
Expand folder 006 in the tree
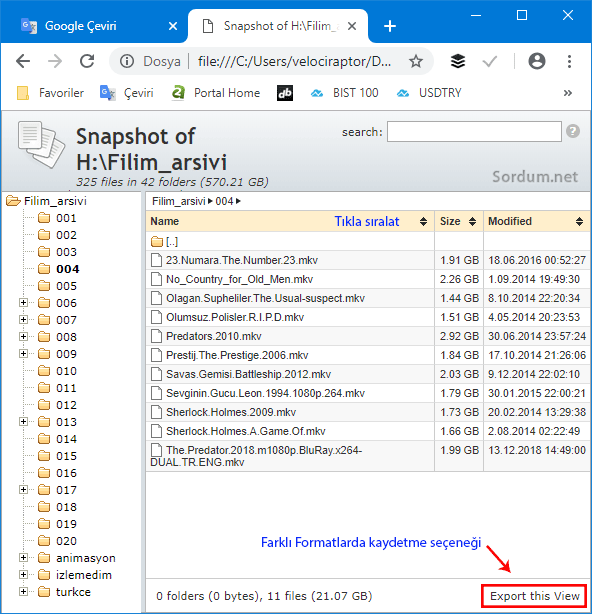(x=23, y=302)
